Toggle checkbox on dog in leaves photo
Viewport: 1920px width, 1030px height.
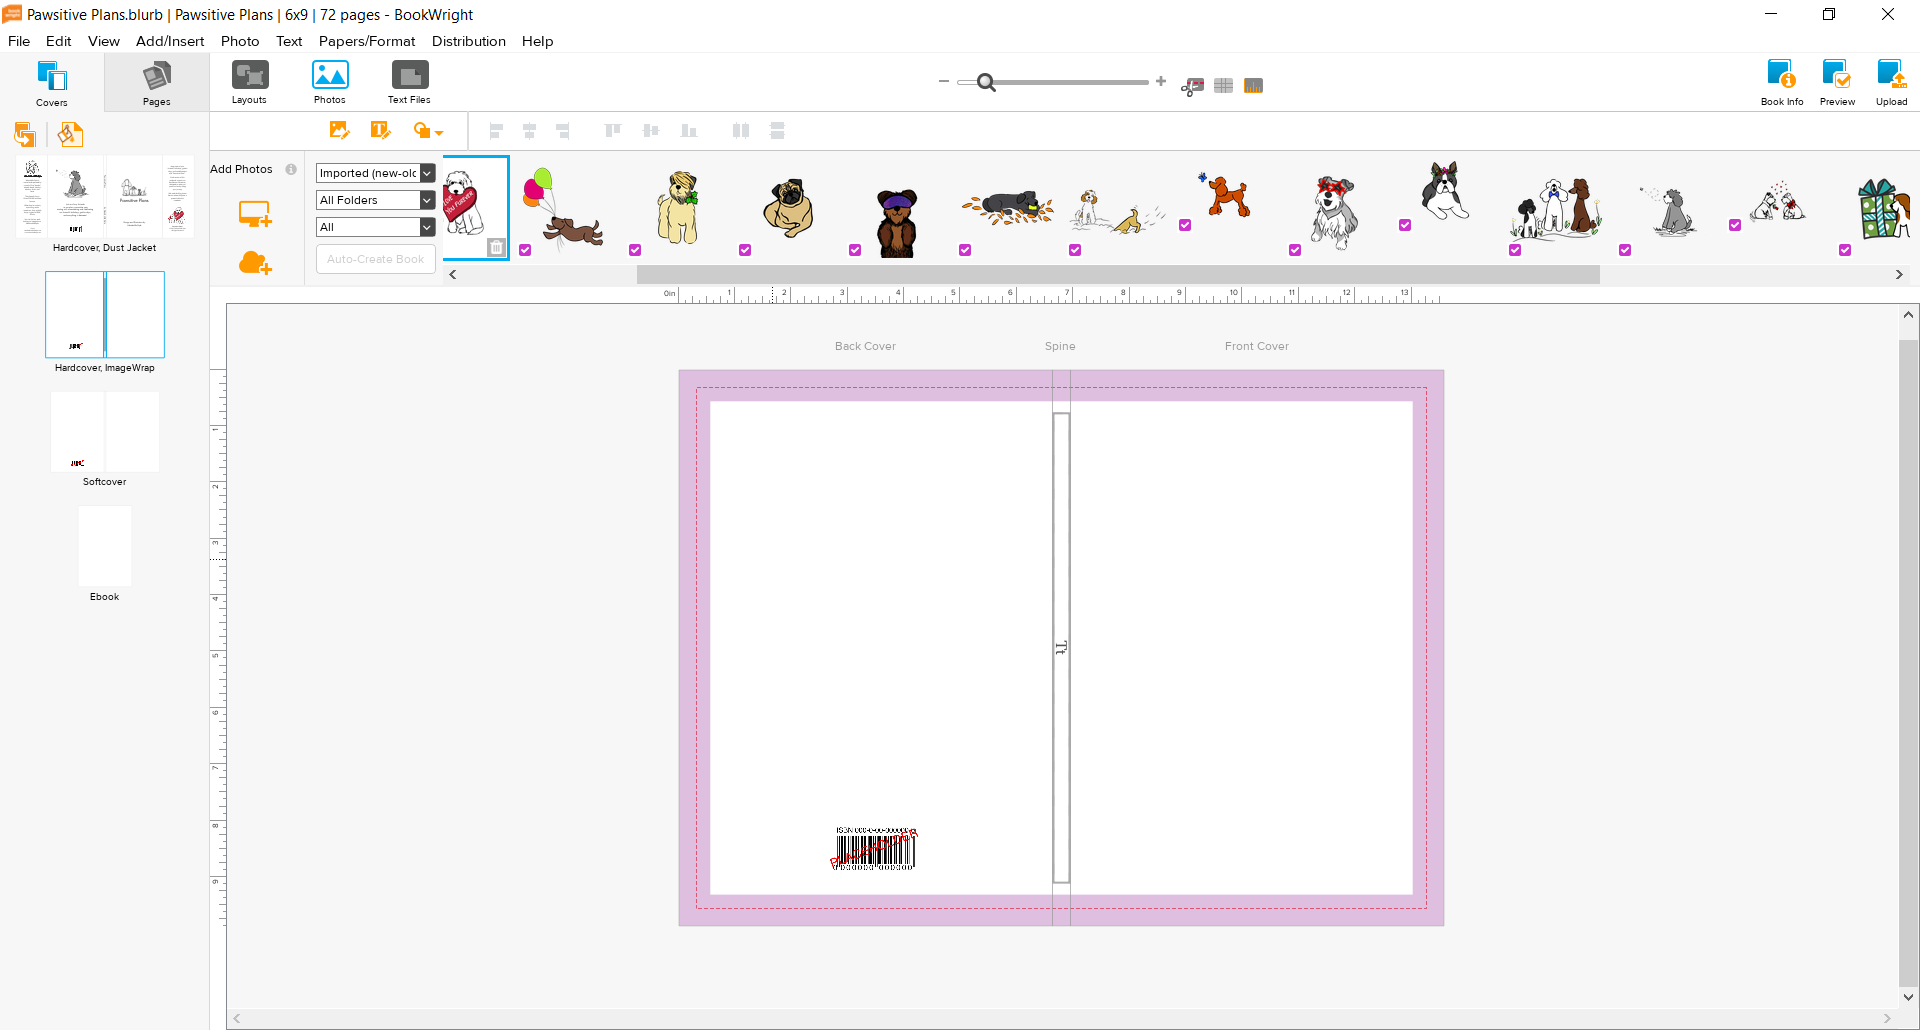coord(965,250)
